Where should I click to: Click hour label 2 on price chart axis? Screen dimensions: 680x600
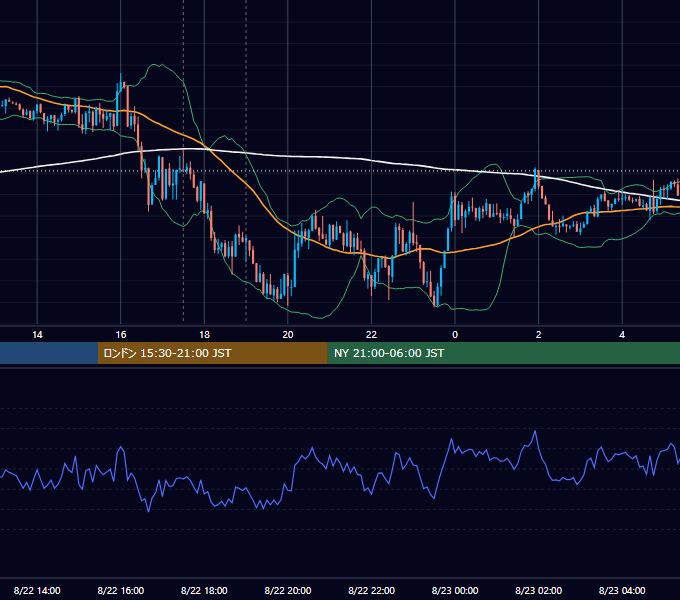click(x=539, y=335)
